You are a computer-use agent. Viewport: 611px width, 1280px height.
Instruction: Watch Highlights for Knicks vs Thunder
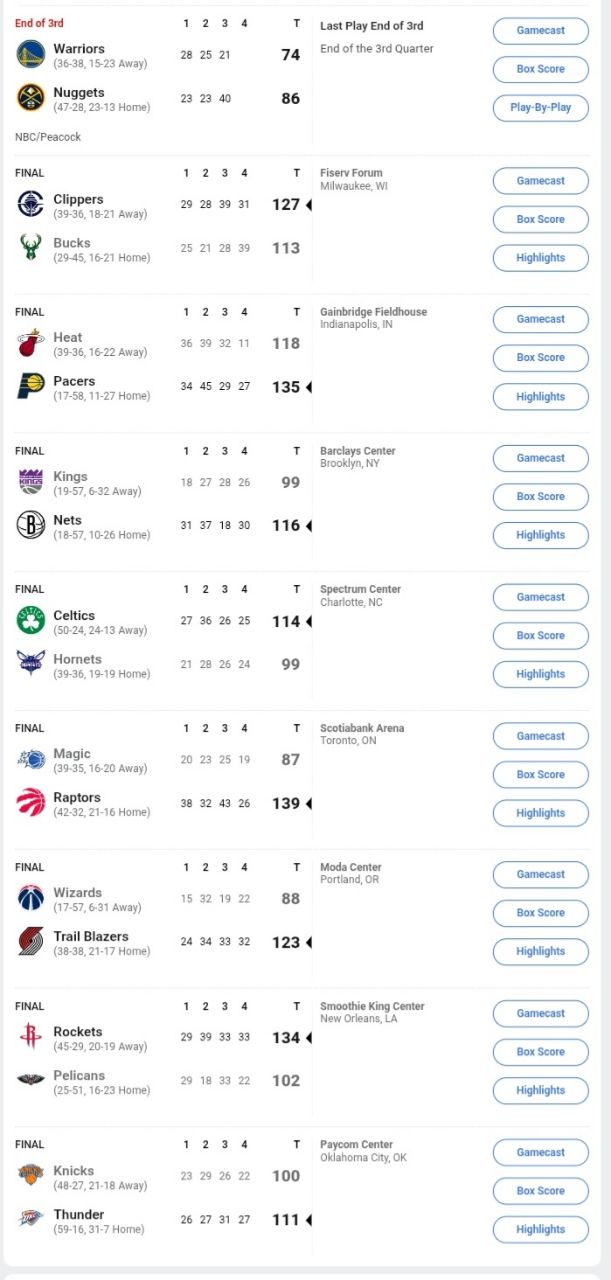[x=540, y=1229]
